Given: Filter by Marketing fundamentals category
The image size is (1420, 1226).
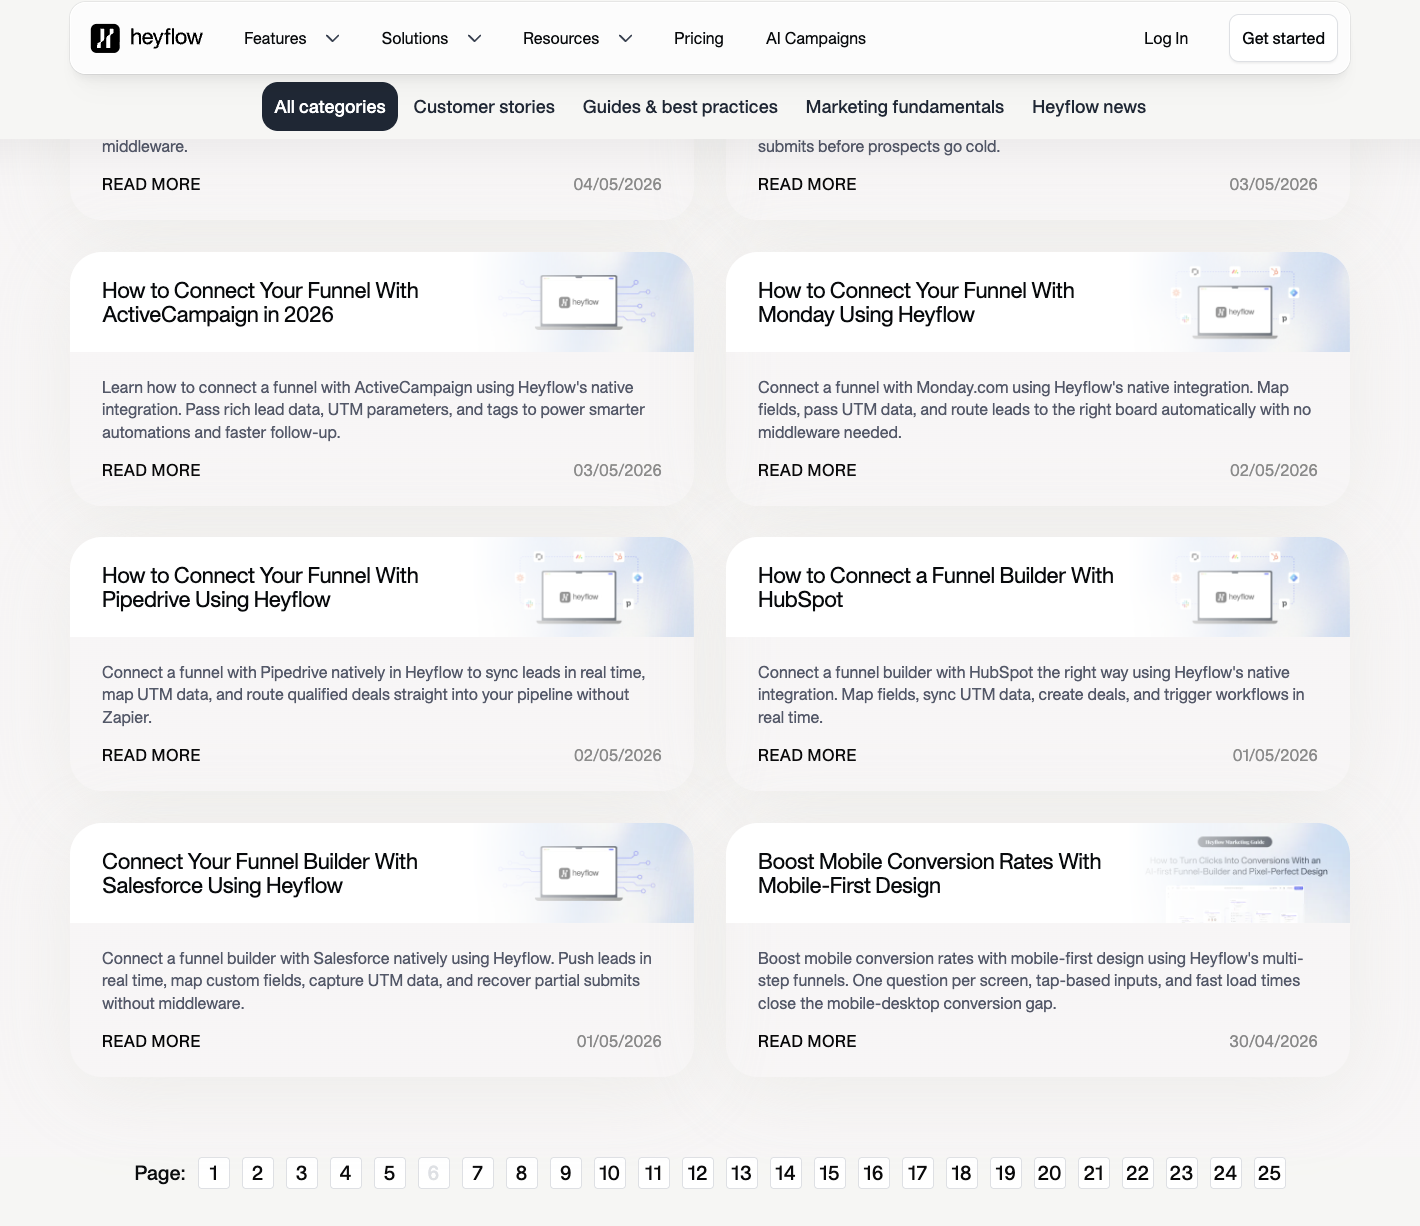Looking at the screenshot, I should coord(905,107).
